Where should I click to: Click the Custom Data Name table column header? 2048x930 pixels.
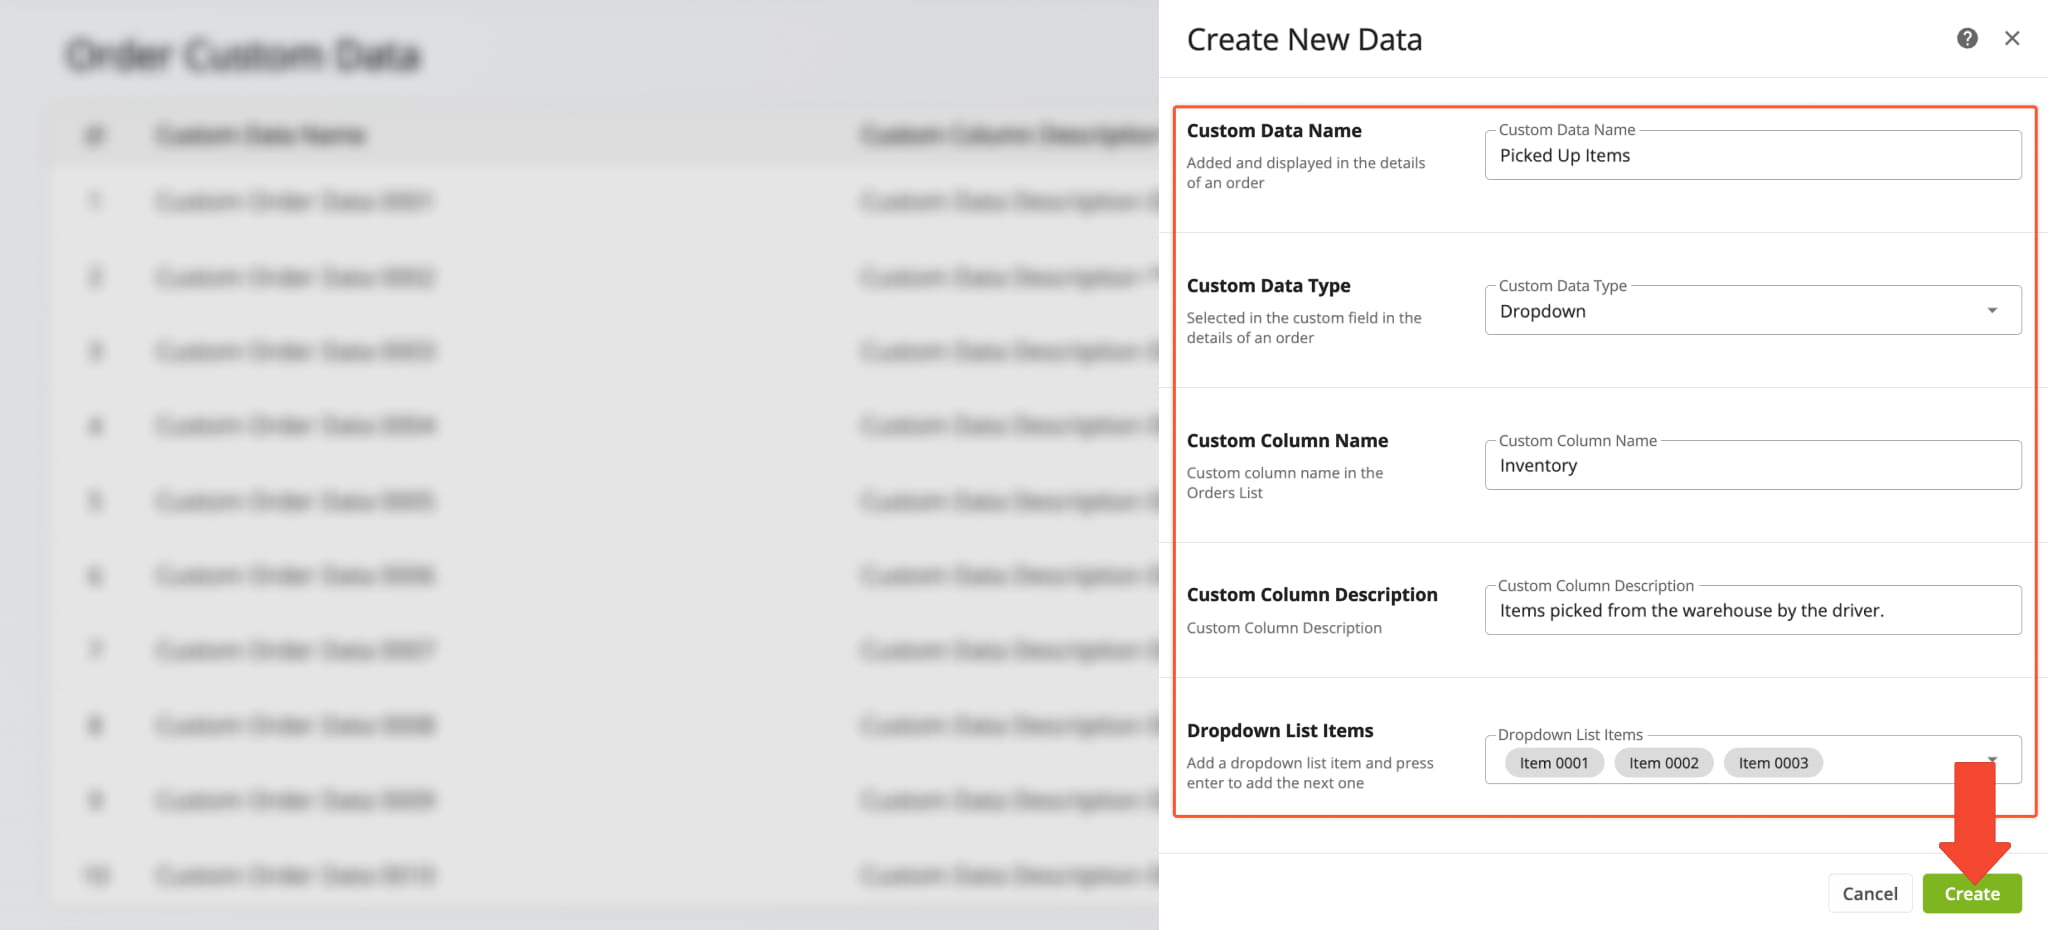click(x=260, y=135)
